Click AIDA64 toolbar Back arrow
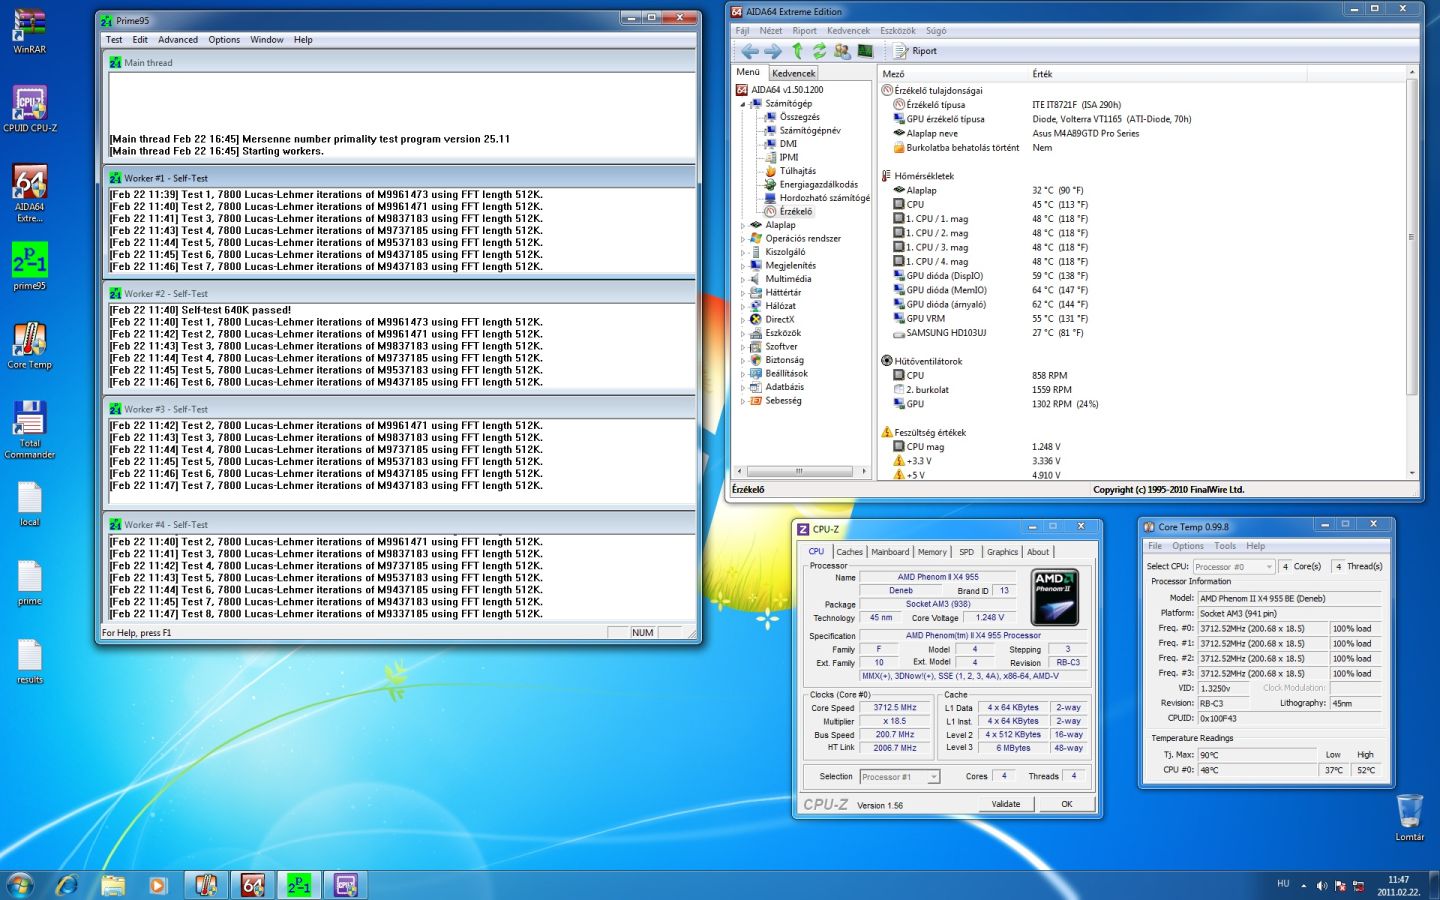This screenshot has width=1440, height=900. [x=750, y=51]
